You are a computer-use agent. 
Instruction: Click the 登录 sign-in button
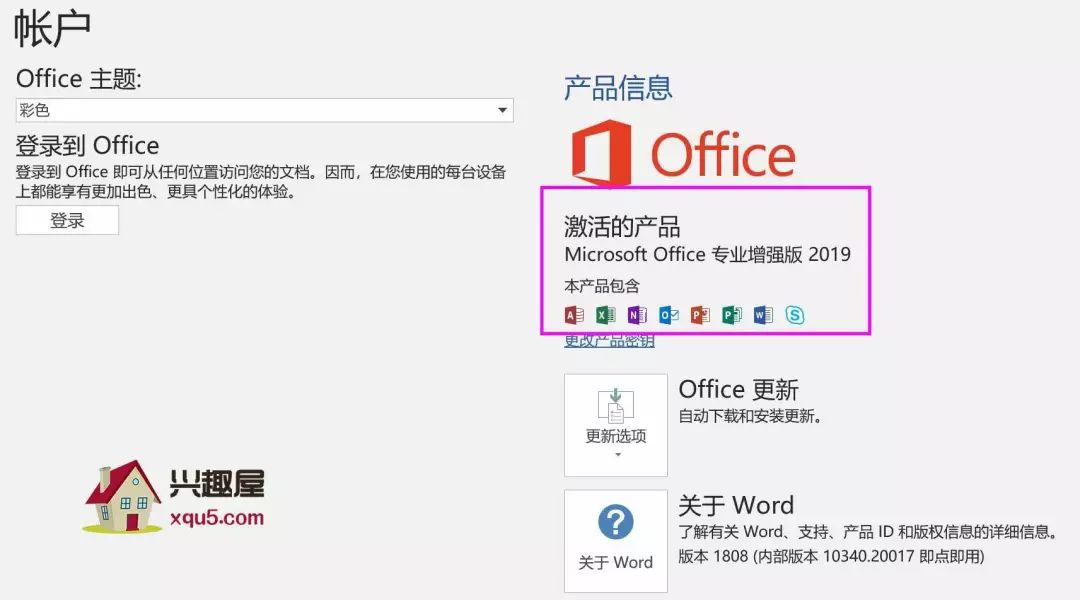tap(68, 220)
